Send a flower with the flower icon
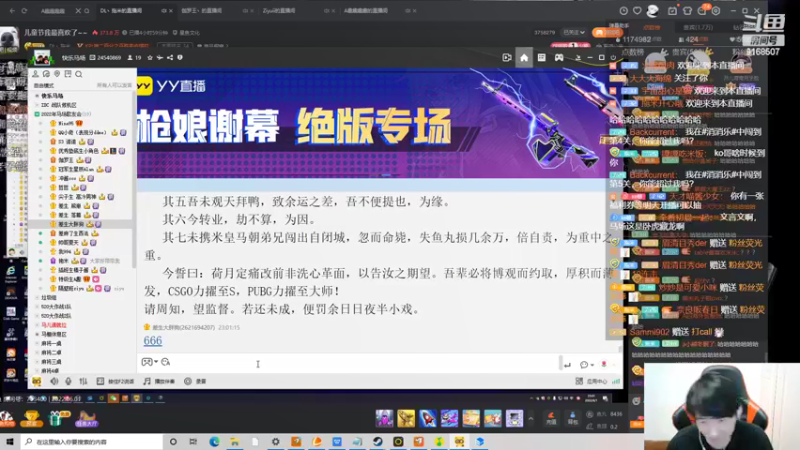The height and width of the screenshot is (450, 800). point(604,364)
